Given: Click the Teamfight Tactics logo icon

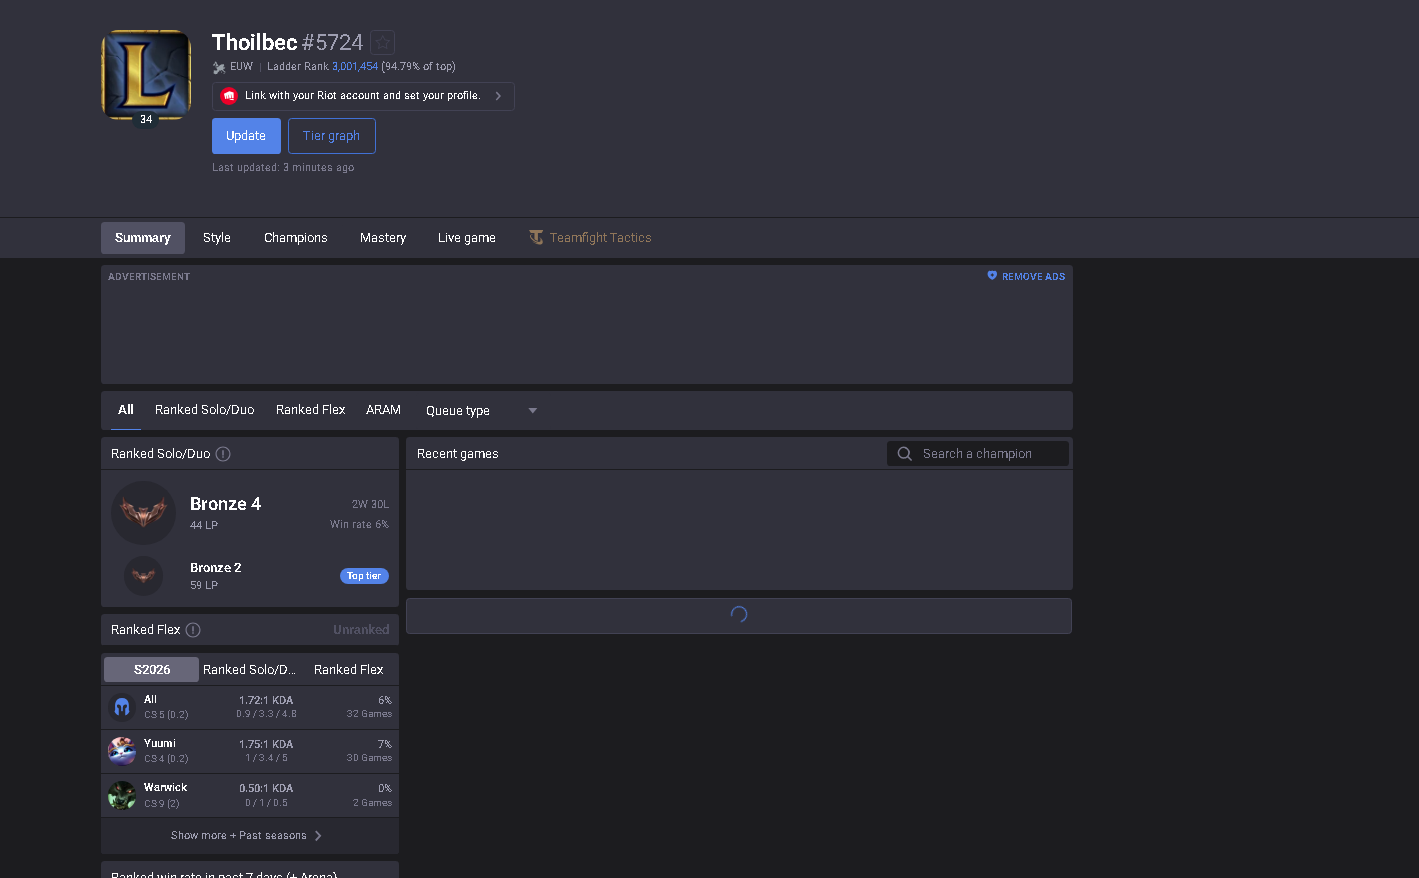Looking at the screenshot, I should pyautogui.click(x=536, y=237).
